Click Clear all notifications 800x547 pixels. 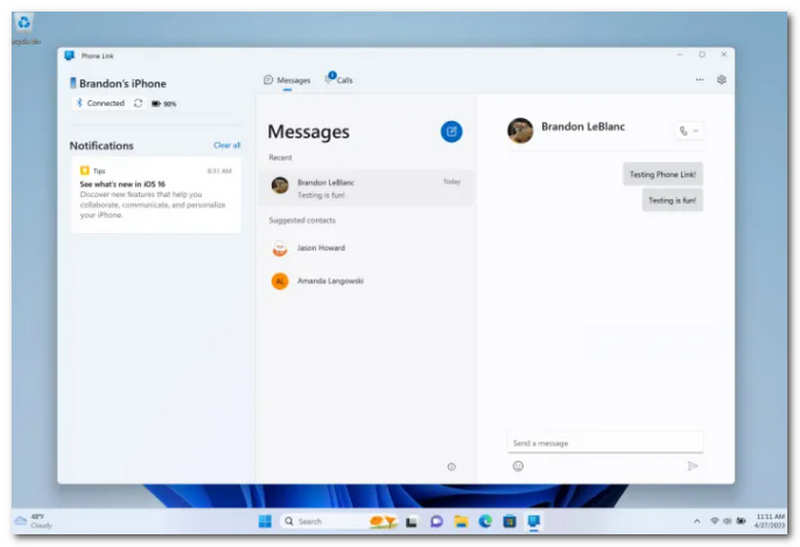[x=227, y=145]
